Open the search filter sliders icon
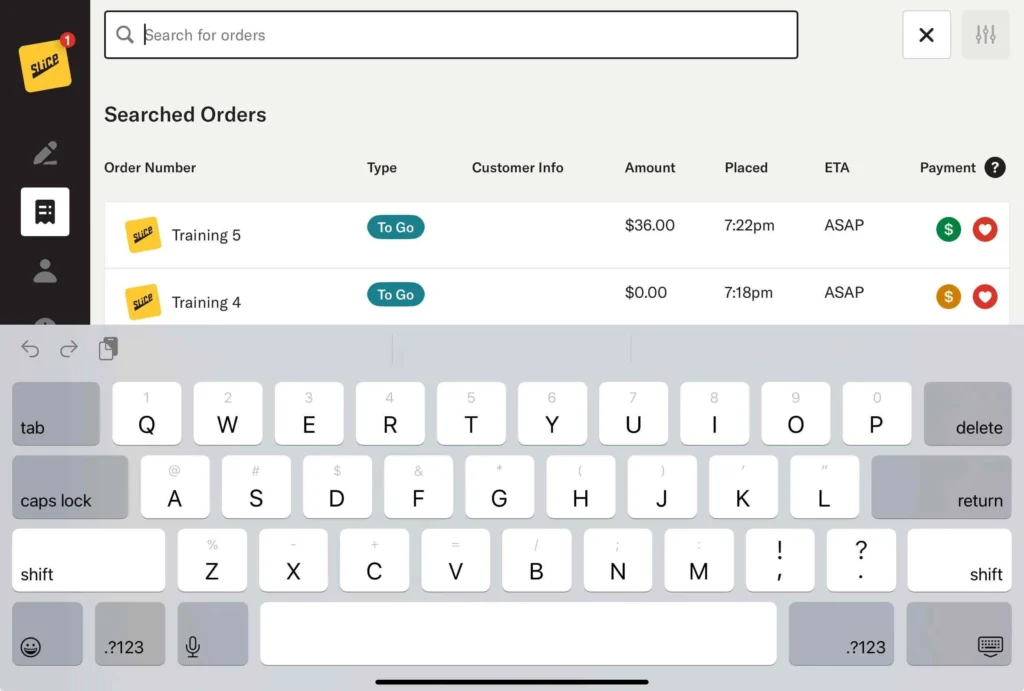Viewport: 1024px width, 691px height. (985, 35)
